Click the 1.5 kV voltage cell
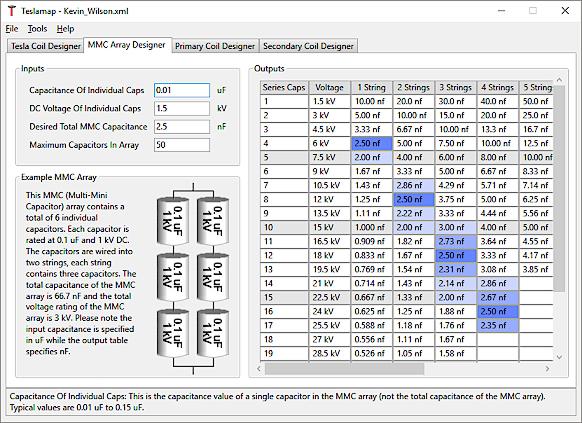Screen dimensions: 582x423 coord(329,101)
